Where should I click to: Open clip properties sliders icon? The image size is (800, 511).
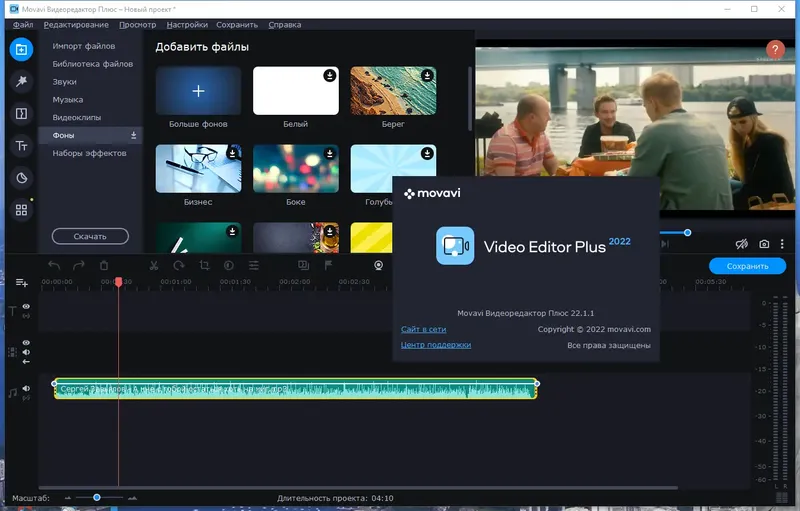[x=254, y=265]
